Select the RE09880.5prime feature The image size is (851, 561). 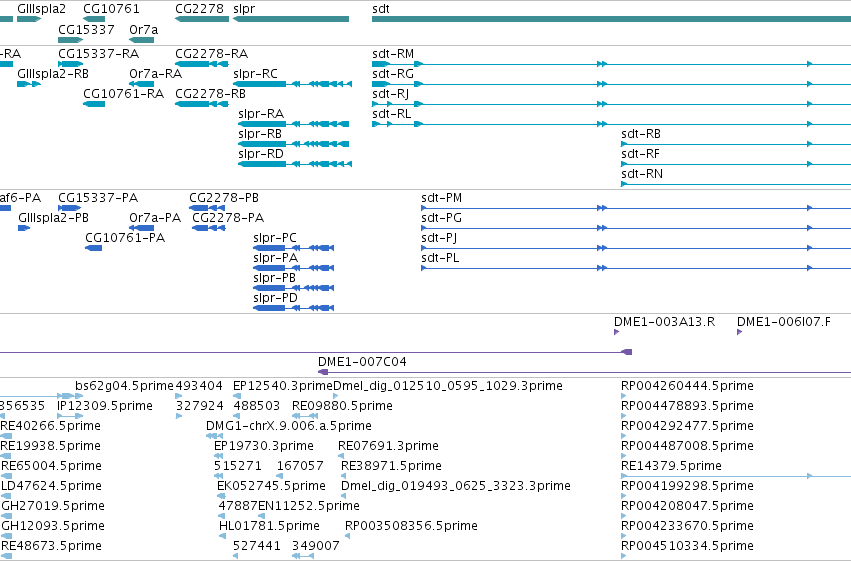305,416
